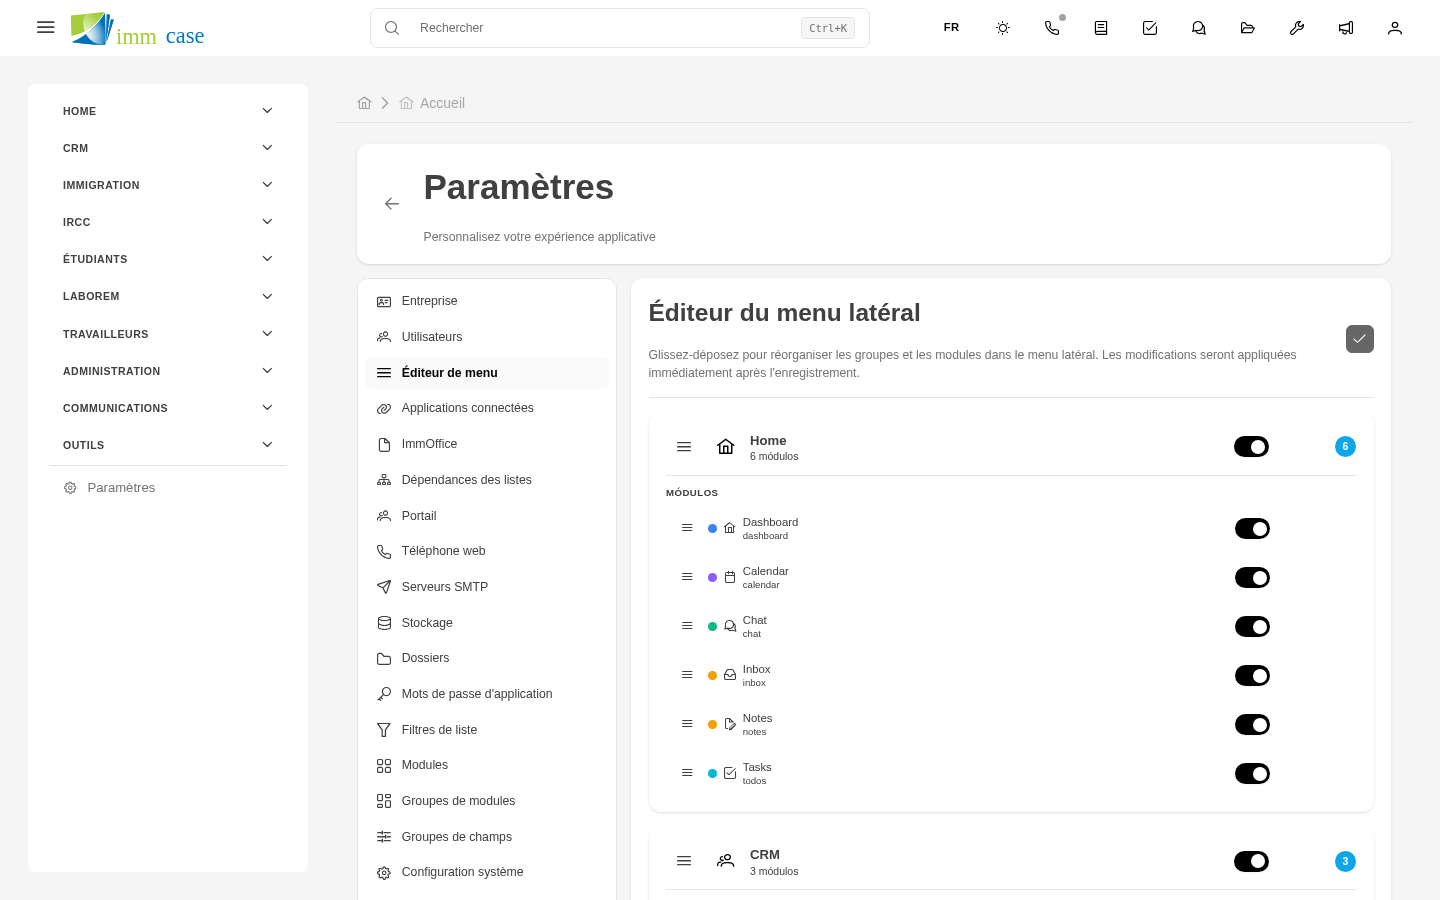Click the Paramètres link in sidebar

168,488
